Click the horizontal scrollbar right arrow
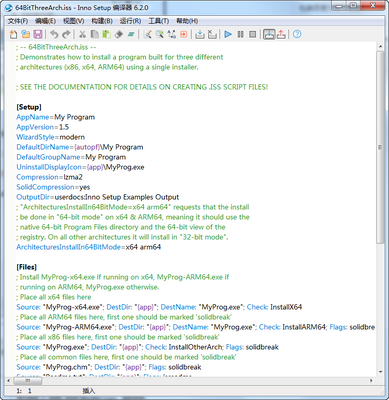Image resolution: width=389 pixels, height=400 pixels. click(x=371, y=380)
